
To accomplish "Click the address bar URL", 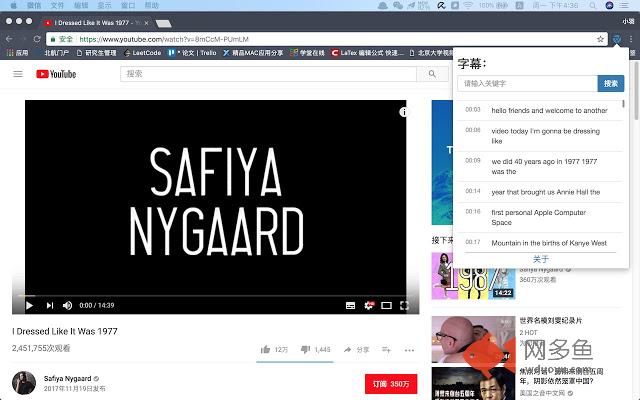I will tap(164, 39).
